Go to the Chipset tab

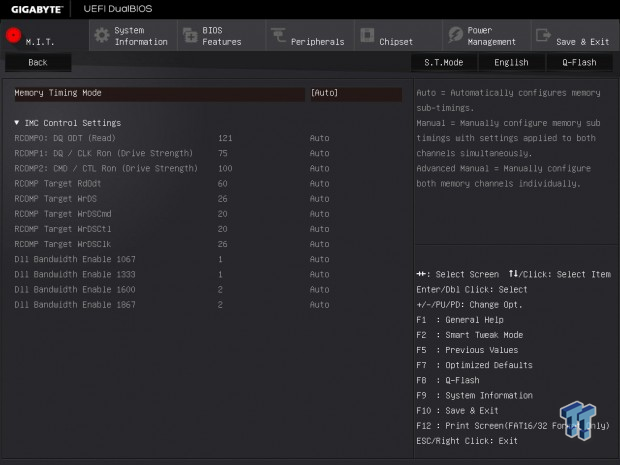point(398,36)
